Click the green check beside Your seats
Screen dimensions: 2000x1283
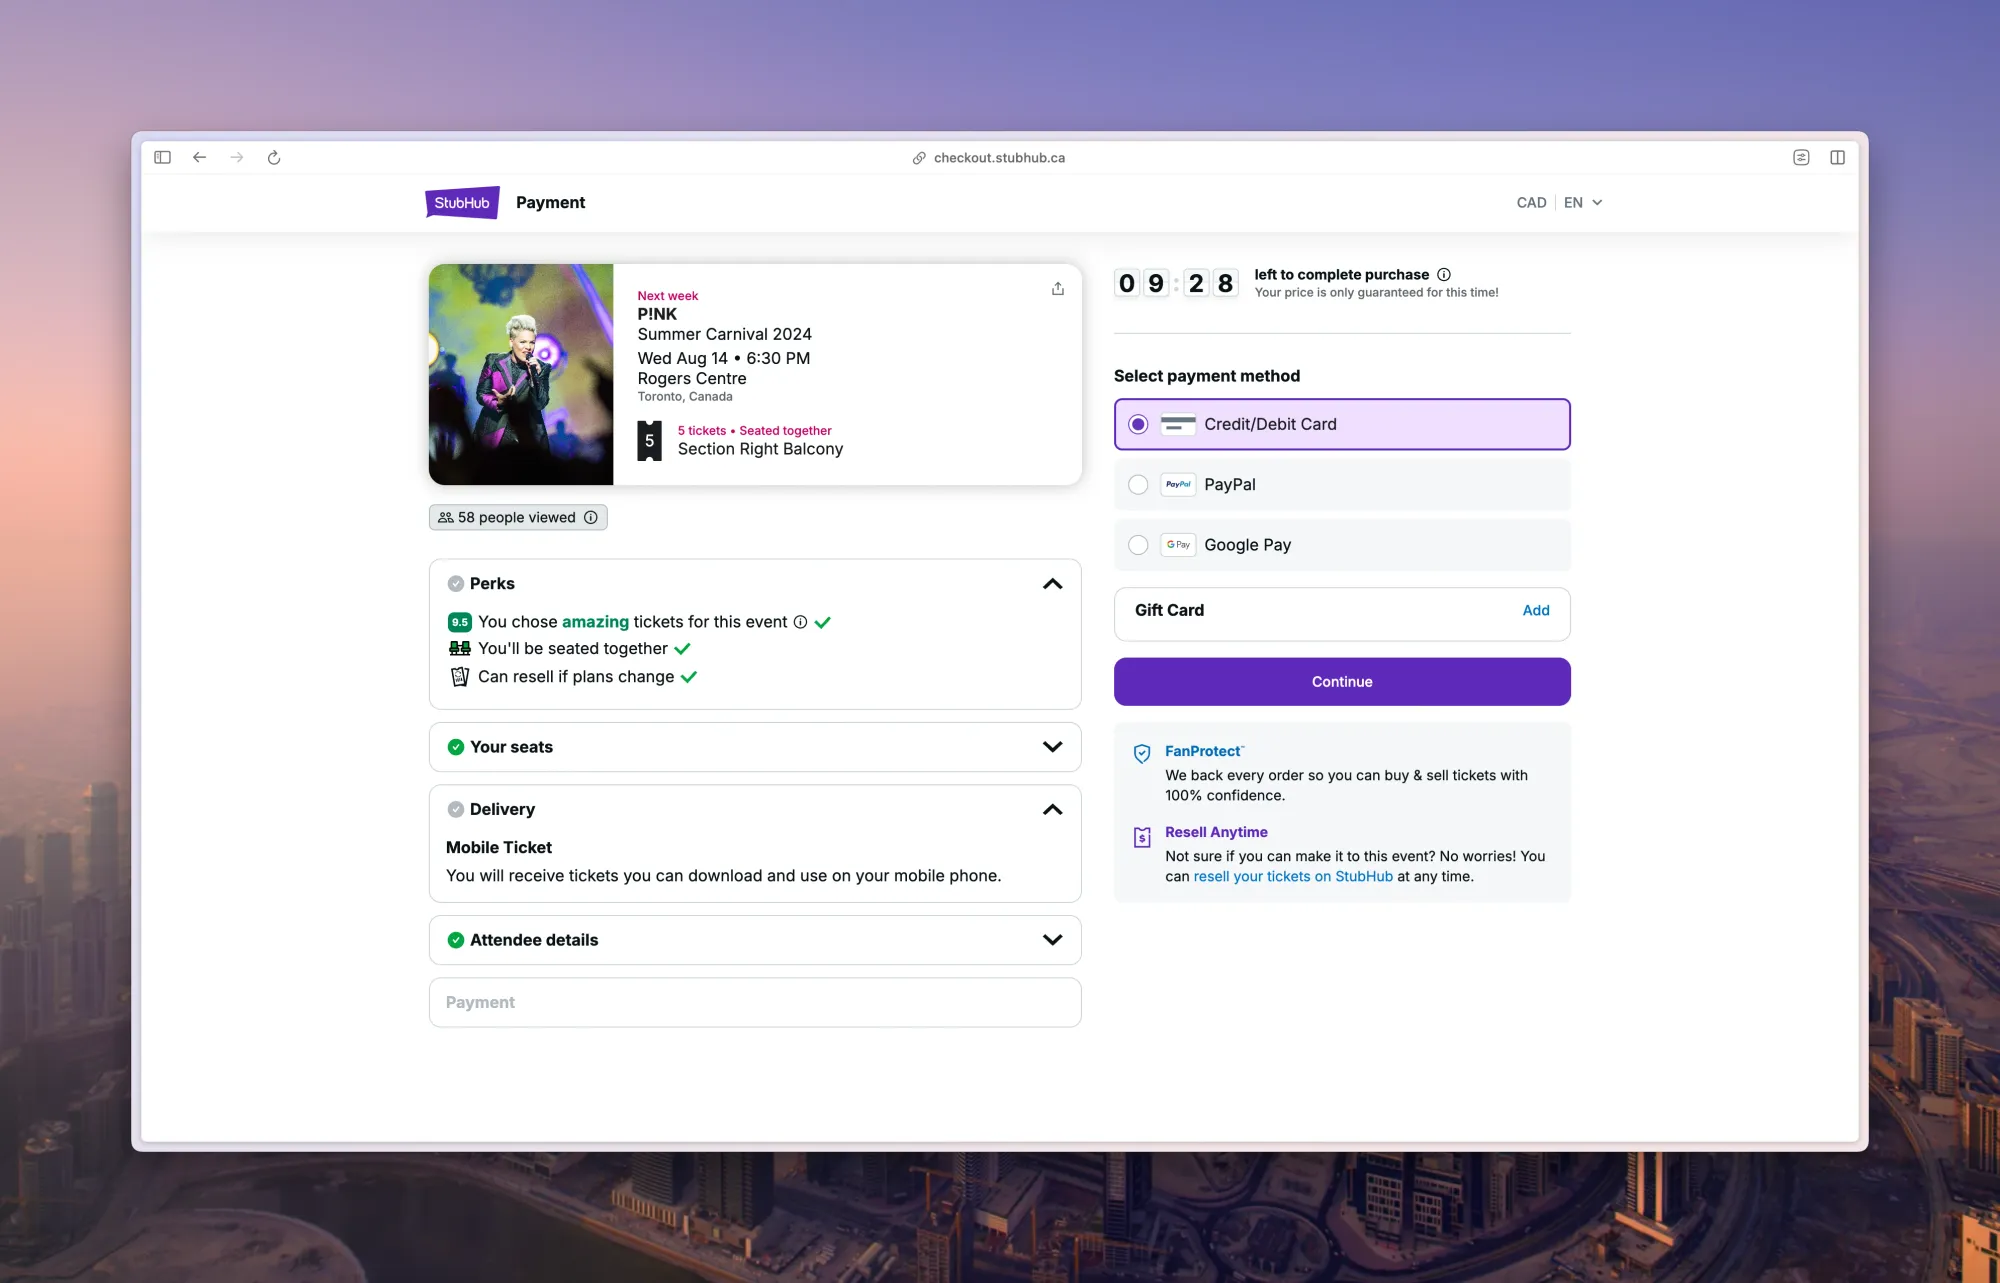(456, 747)
